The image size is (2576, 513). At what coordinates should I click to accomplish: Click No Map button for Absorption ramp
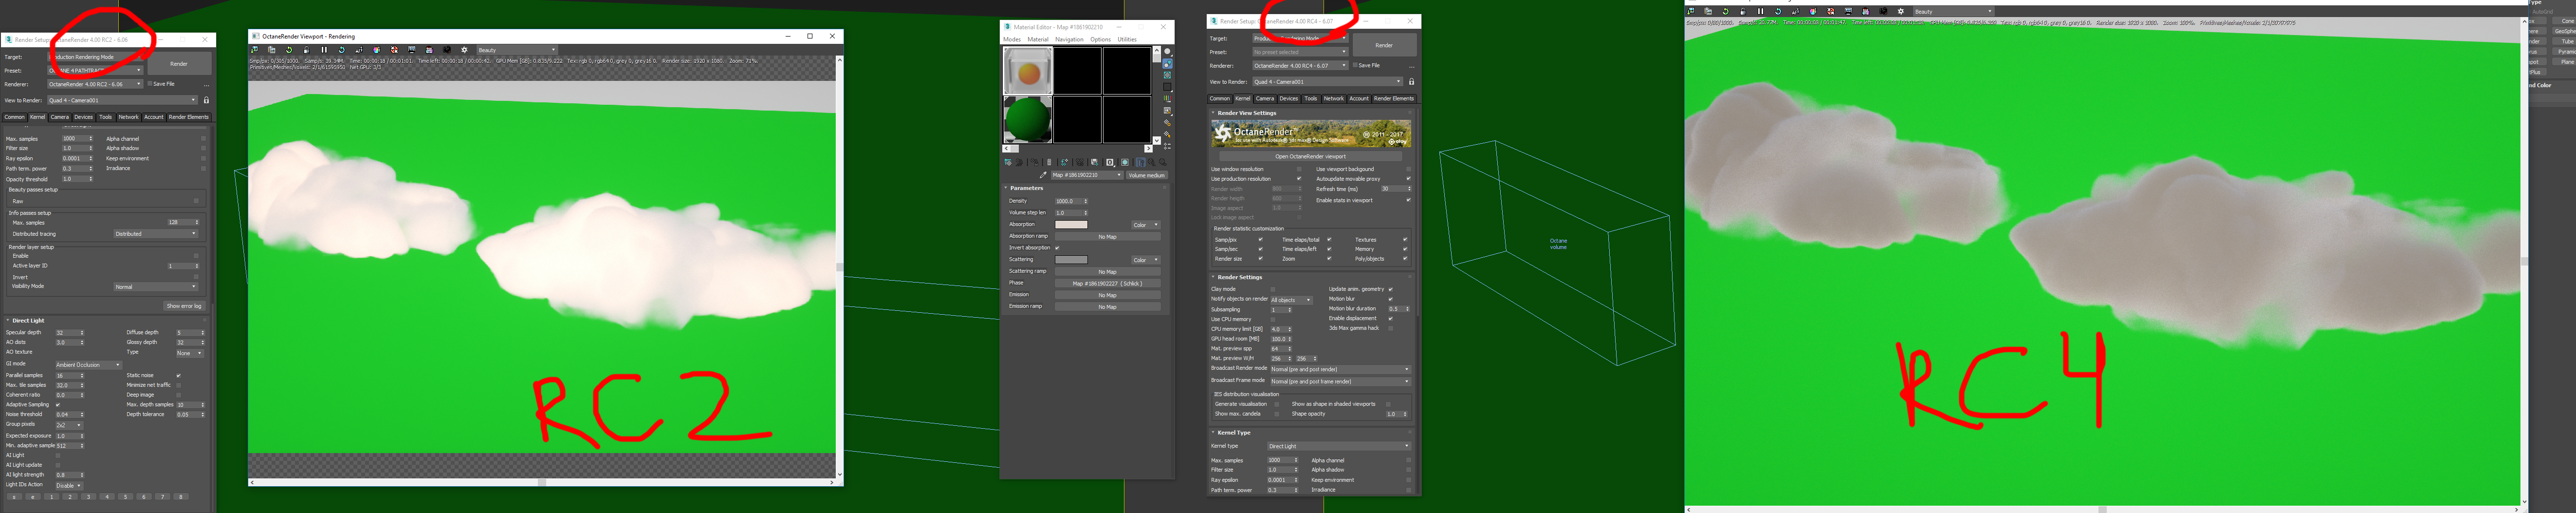1107,237
